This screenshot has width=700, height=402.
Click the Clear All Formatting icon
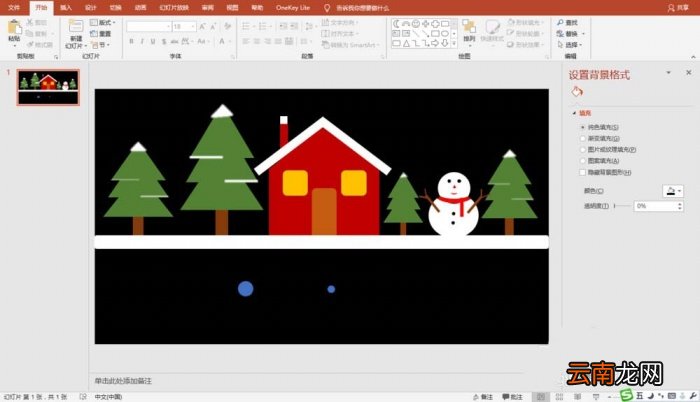pyautogui.click(x=228, y=27)
